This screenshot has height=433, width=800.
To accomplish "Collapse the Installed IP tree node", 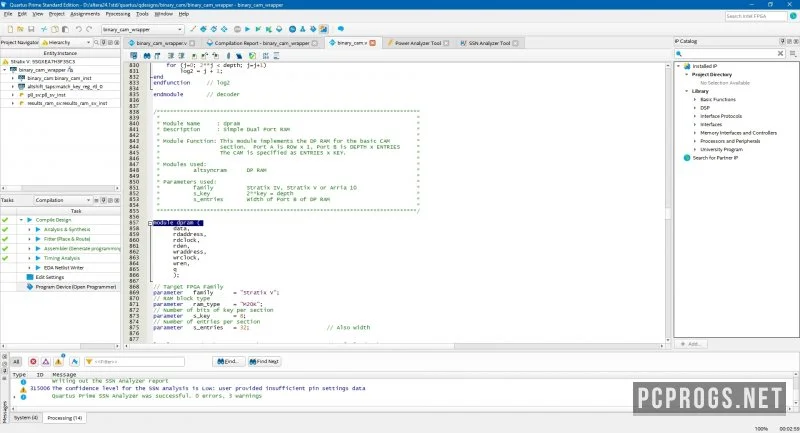I will pyautogui.click(x=679, y=66).
